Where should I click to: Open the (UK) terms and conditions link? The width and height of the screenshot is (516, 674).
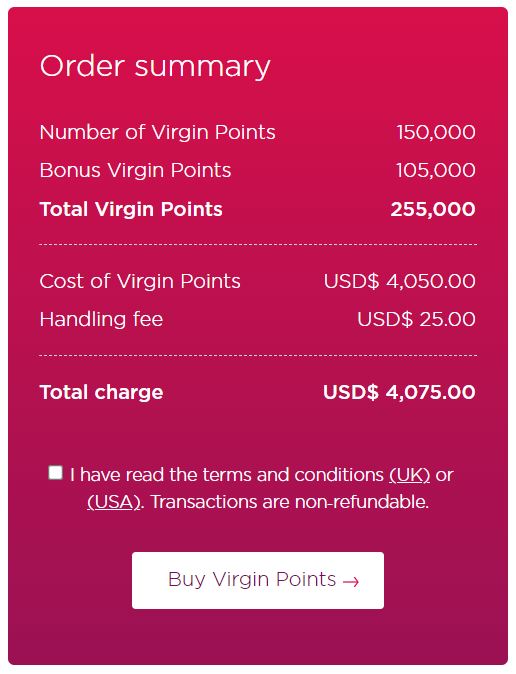(x=409, y=475)
